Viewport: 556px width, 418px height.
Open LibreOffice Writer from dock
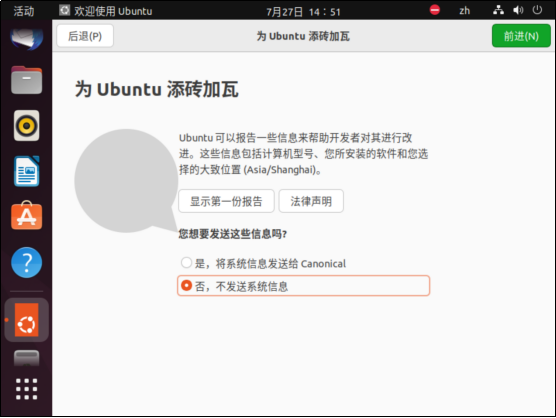pyautogui.click(x=27, y=171)
